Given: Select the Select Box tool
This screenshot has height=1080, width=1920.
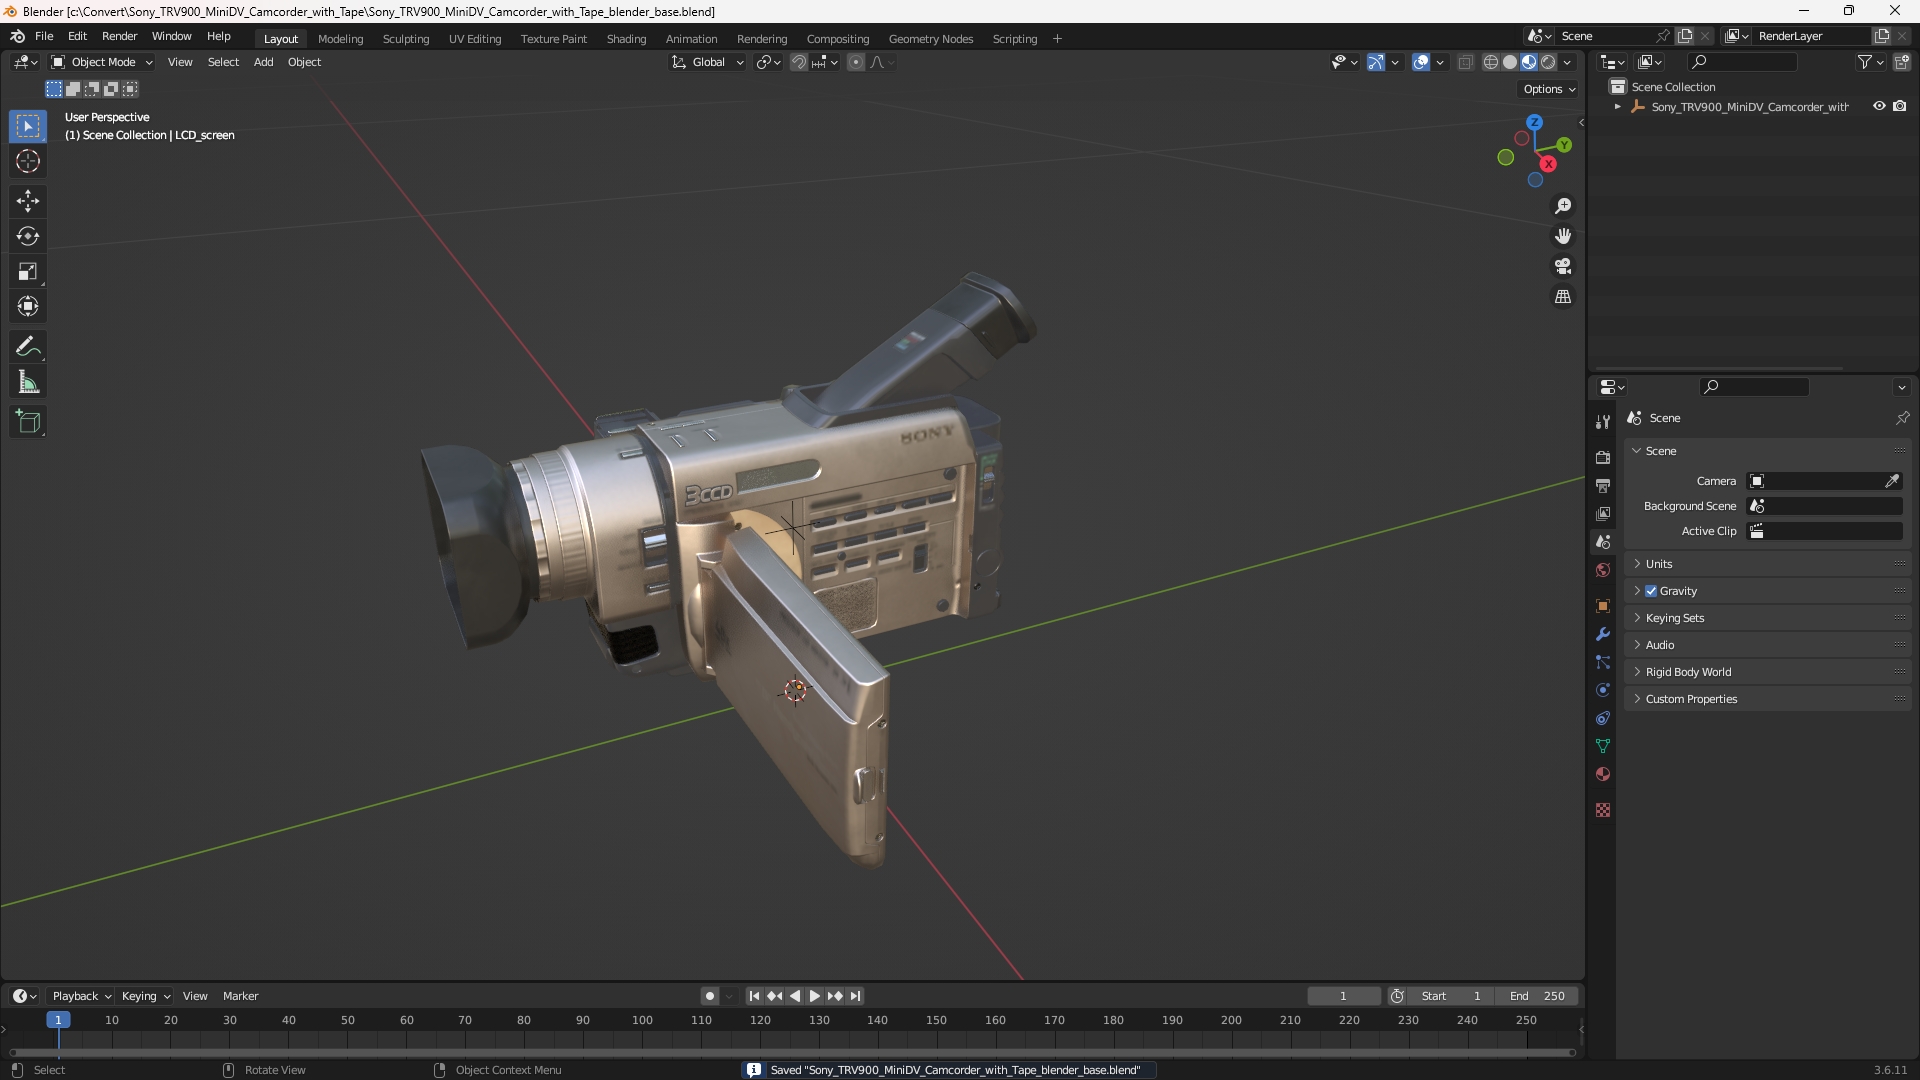Looking at the screenshot, I should pyautogui.click(x=28, y=126).
